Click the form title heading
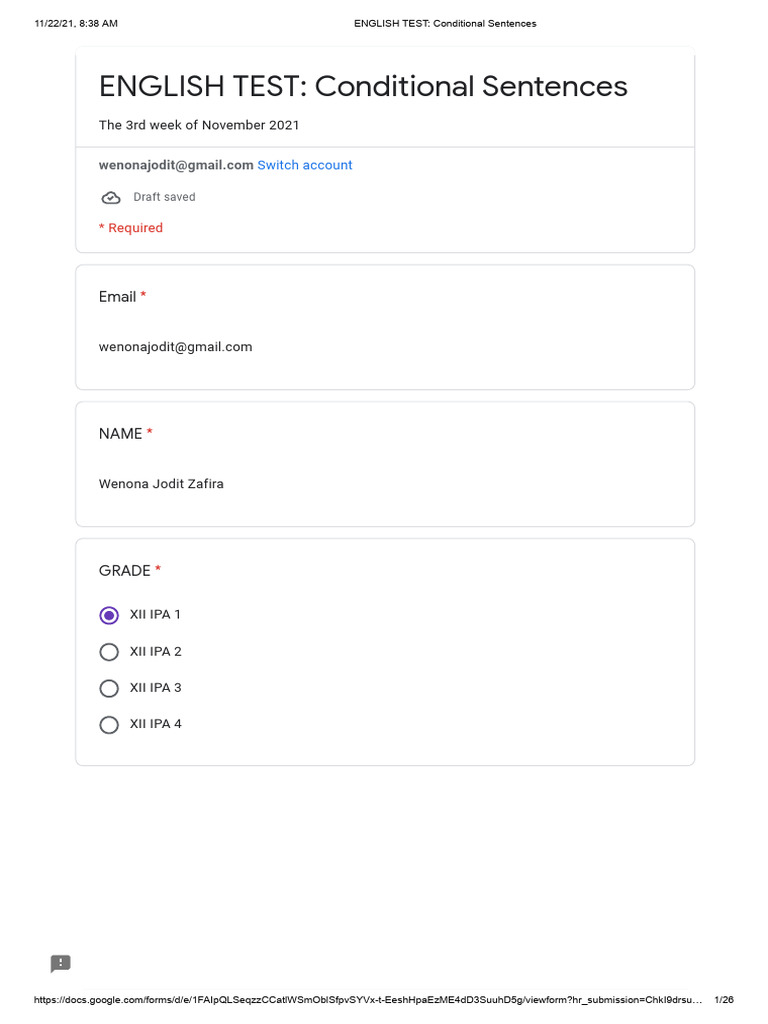Viewport: 768px width, 1024px height. pos(363,86)
